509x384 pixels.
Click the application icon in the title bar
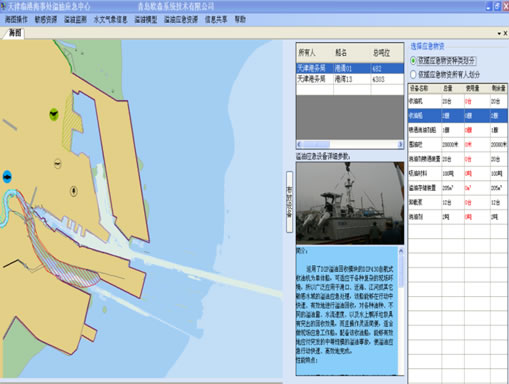point(3,6)
